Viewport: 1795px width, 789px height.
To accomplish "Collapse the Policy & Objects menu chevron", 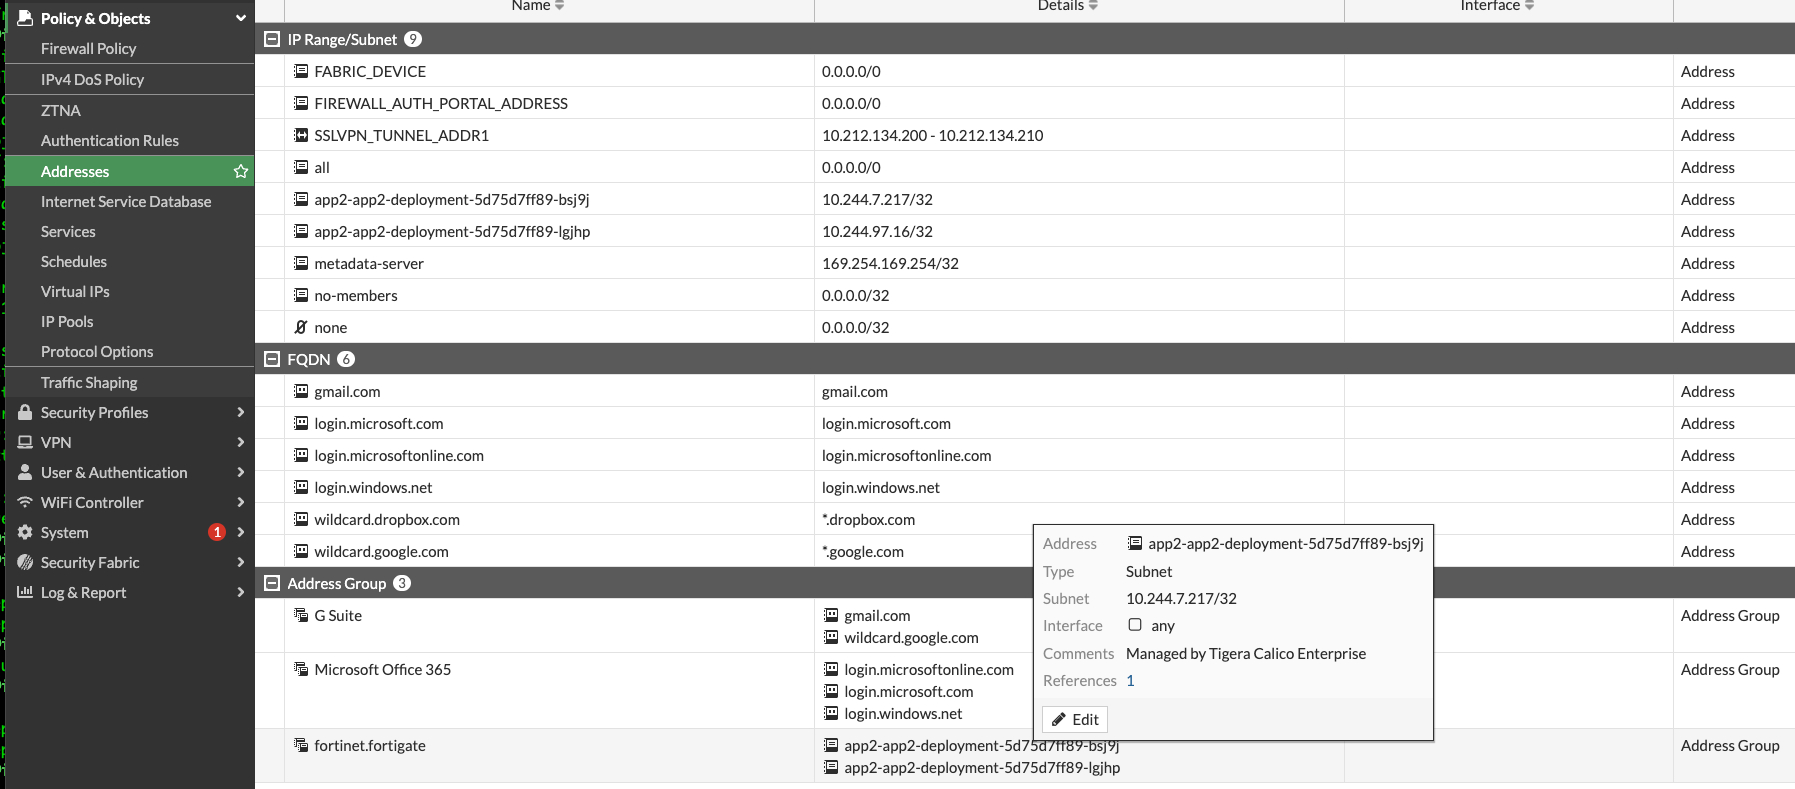I will pos(240,18).
